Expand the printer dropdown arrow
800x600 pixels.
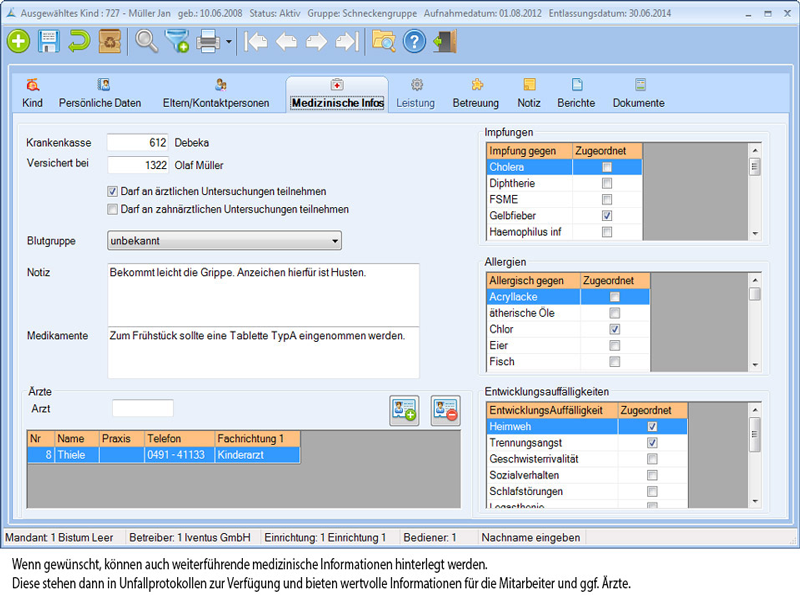[229, 42]
